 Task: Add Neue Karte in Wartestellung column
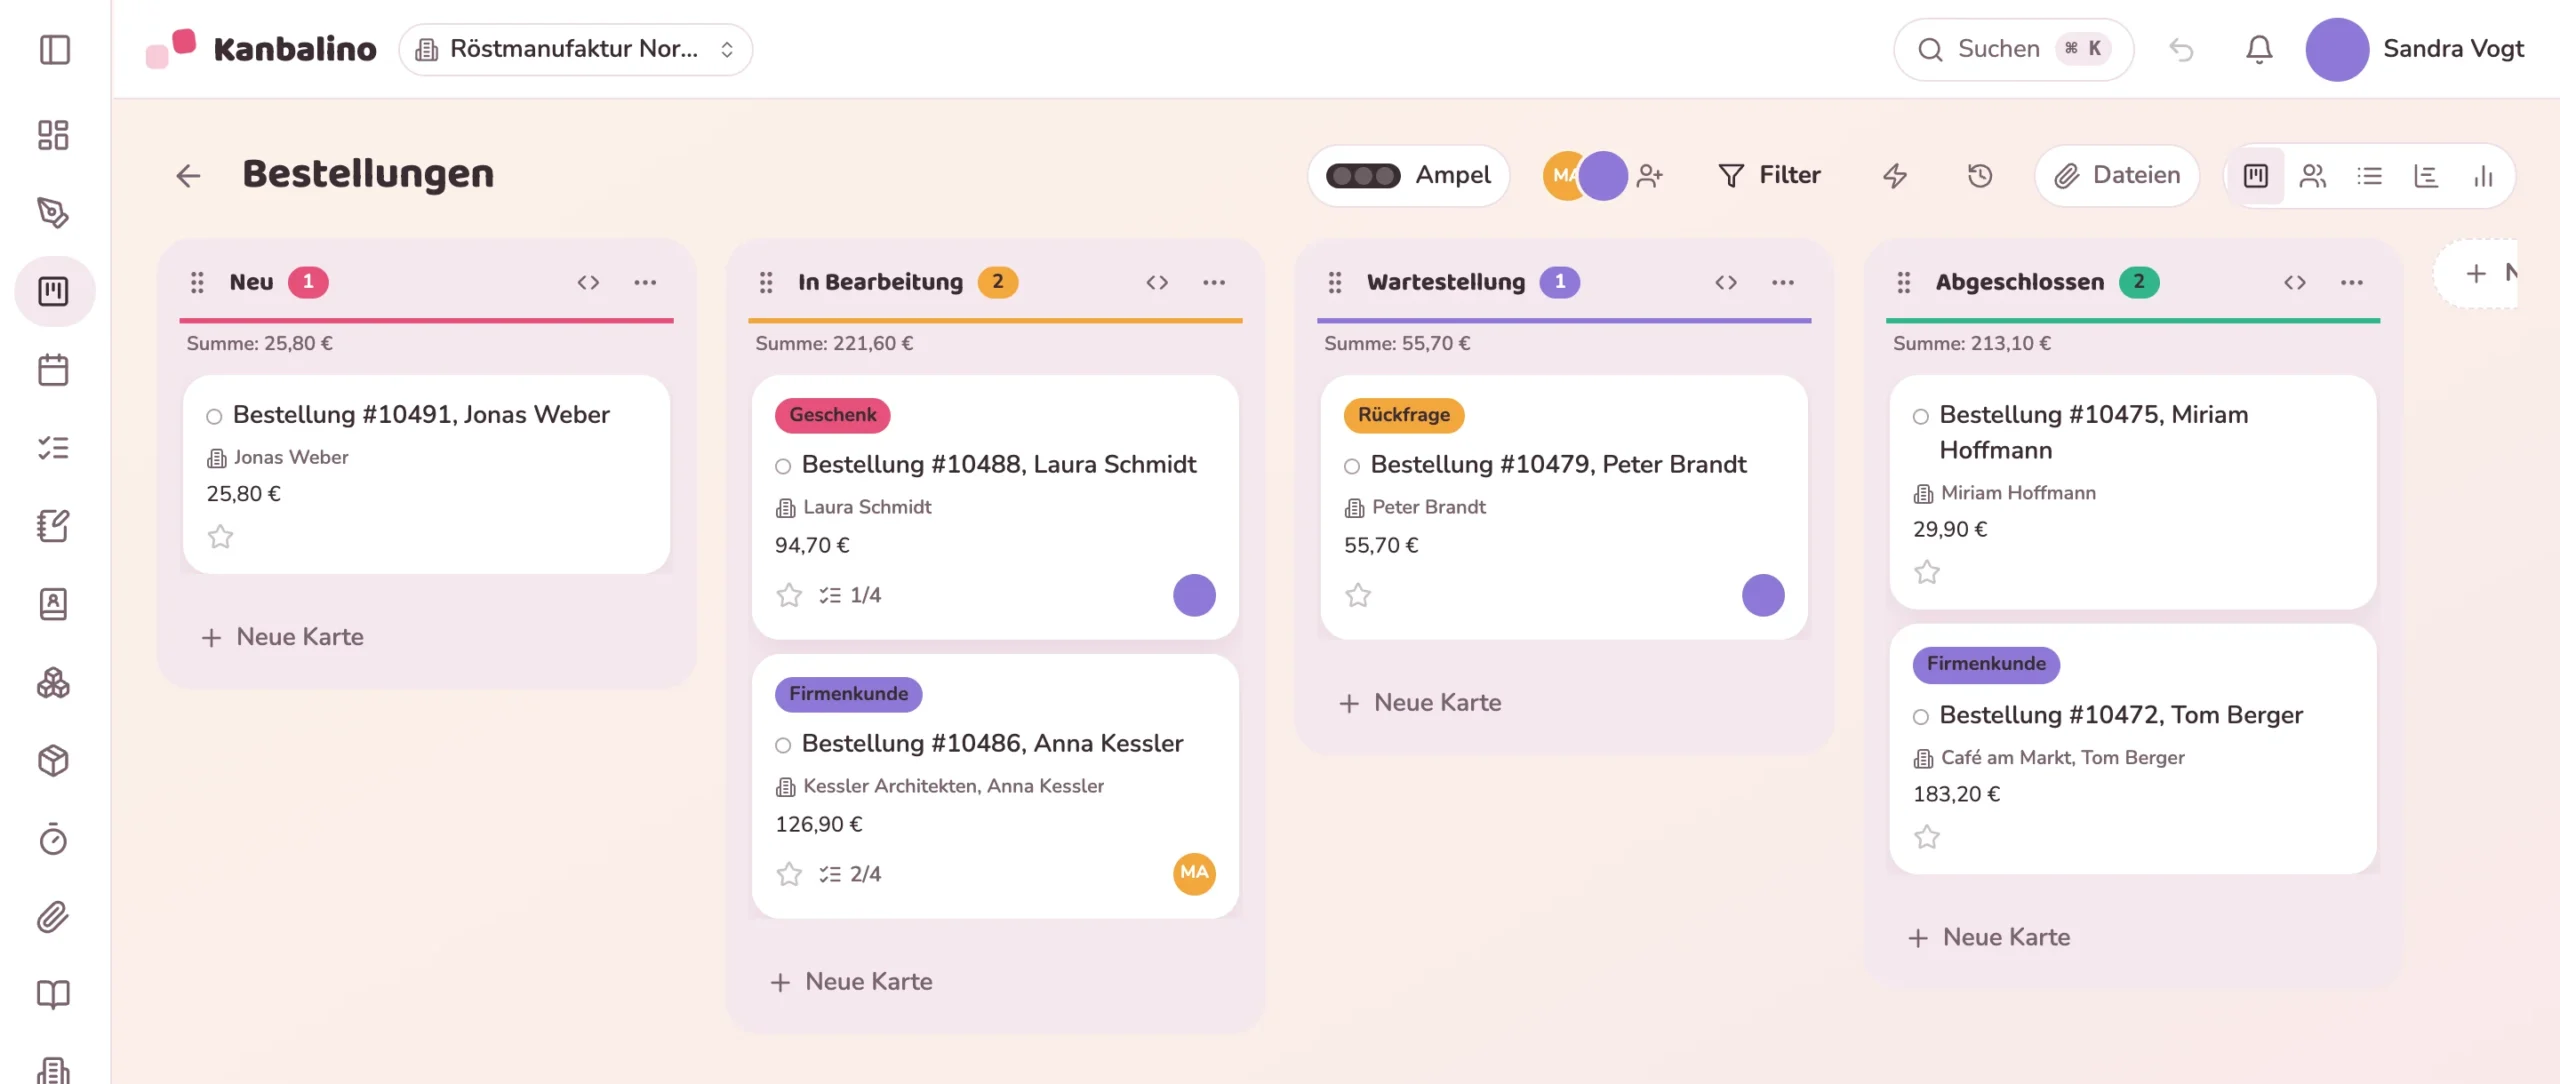pos(1420,703)
